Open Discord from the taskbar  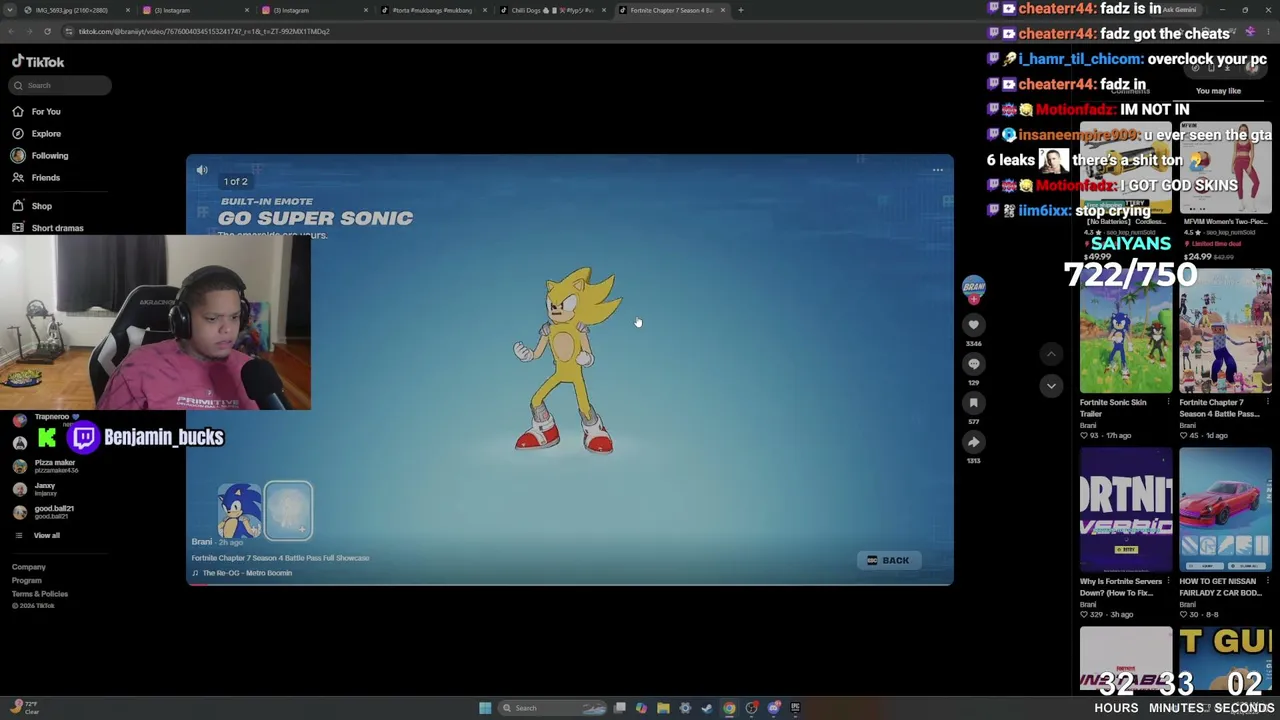tap(773, 708)
